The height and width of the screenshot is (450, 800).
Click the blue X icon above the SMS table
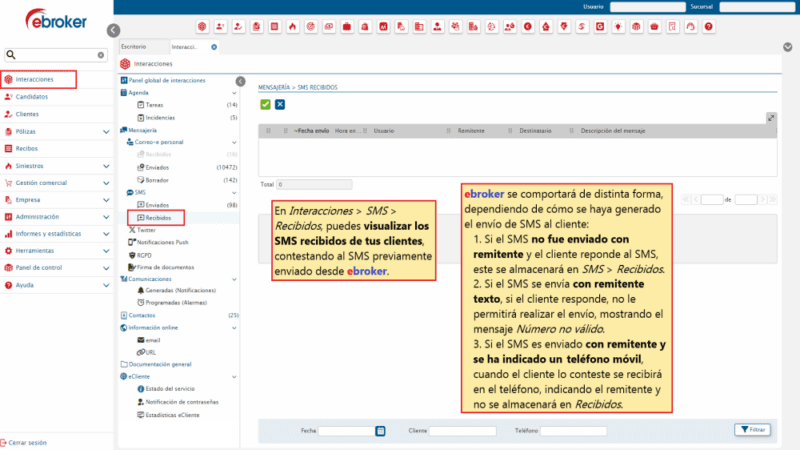[x=280, y=104]
